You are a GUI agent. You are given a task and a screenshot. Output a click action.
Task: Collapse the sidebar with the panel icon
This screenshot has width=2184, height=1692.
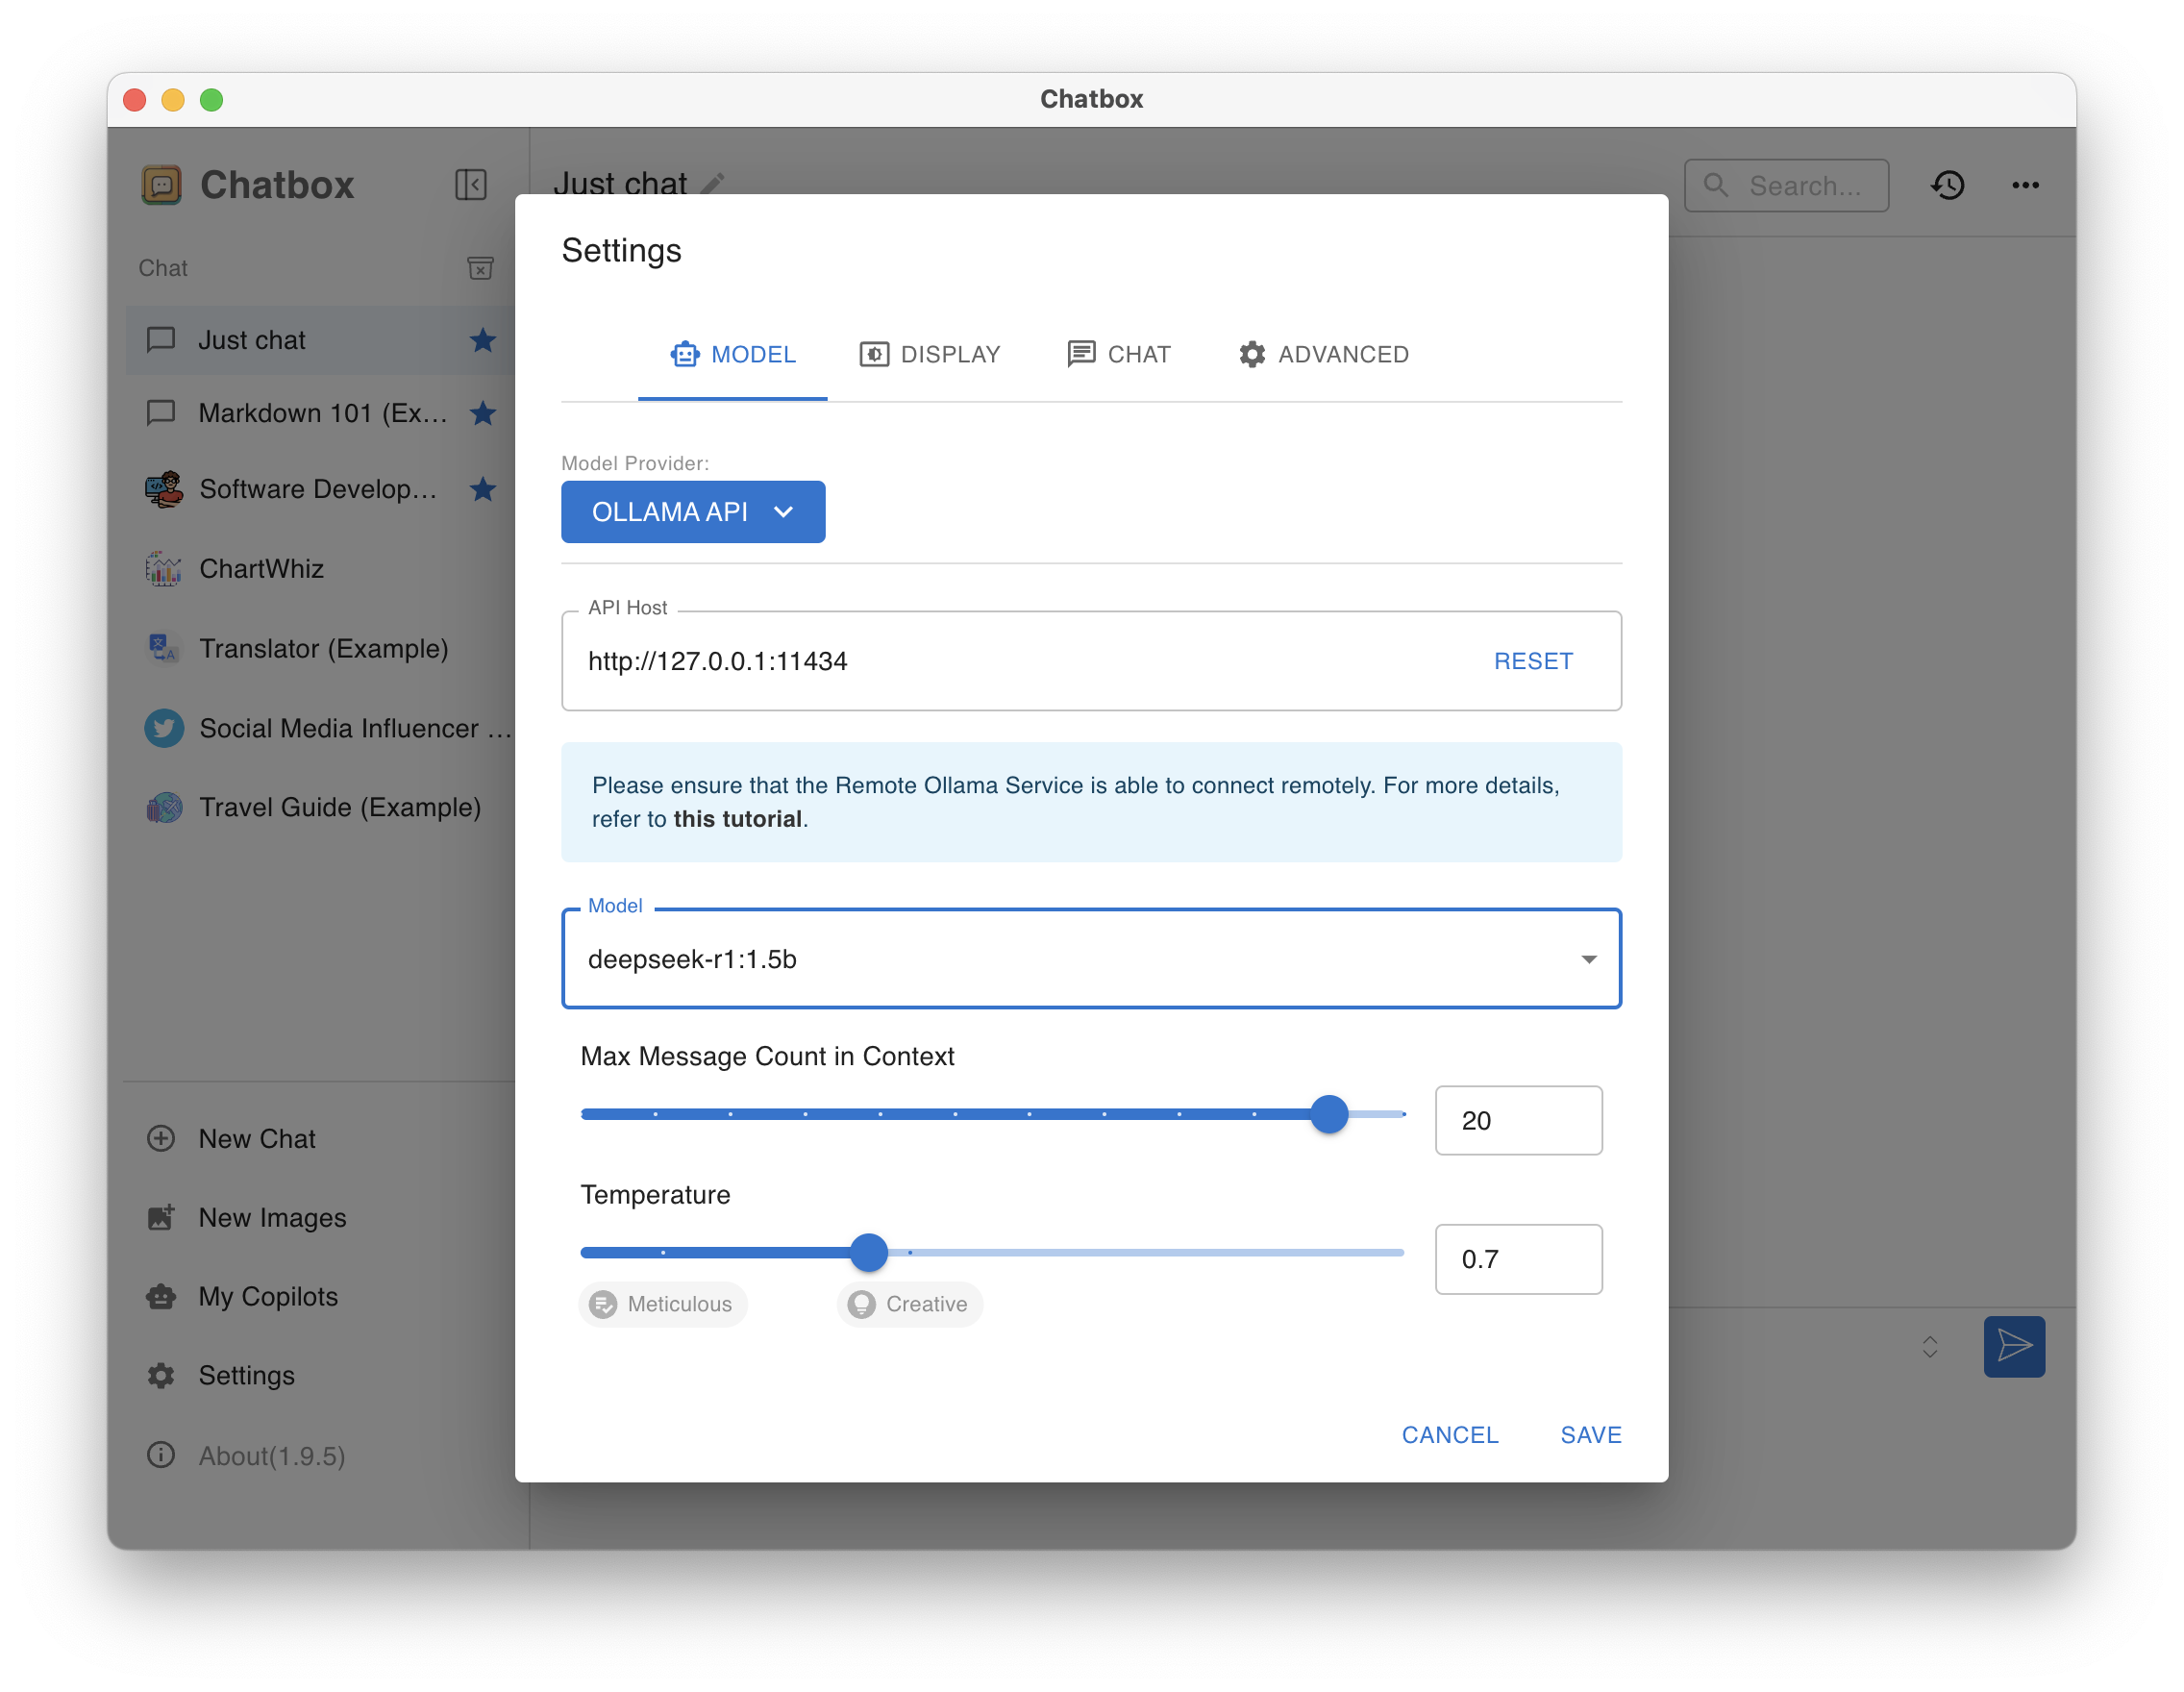click(x=470, y=185)
